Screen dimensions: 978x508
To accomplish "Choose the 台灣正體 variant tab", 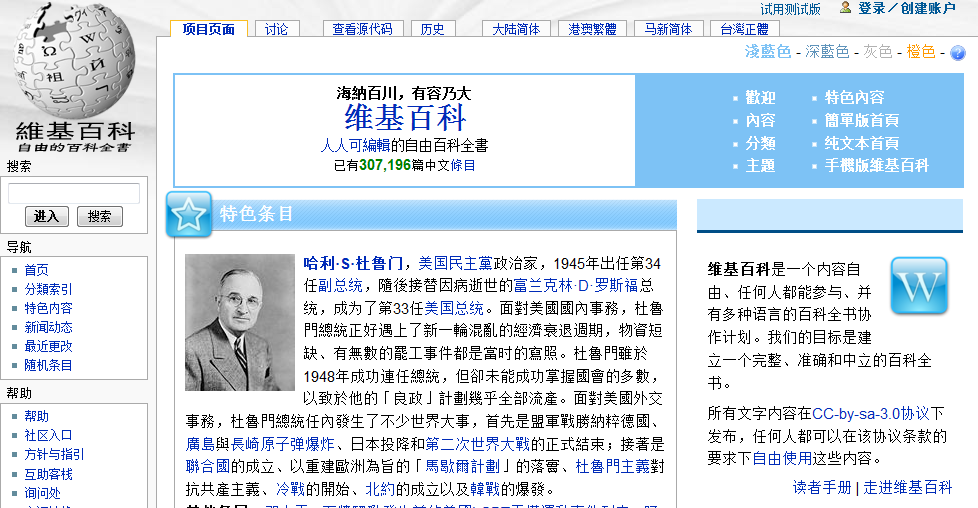I will point(745,29).
